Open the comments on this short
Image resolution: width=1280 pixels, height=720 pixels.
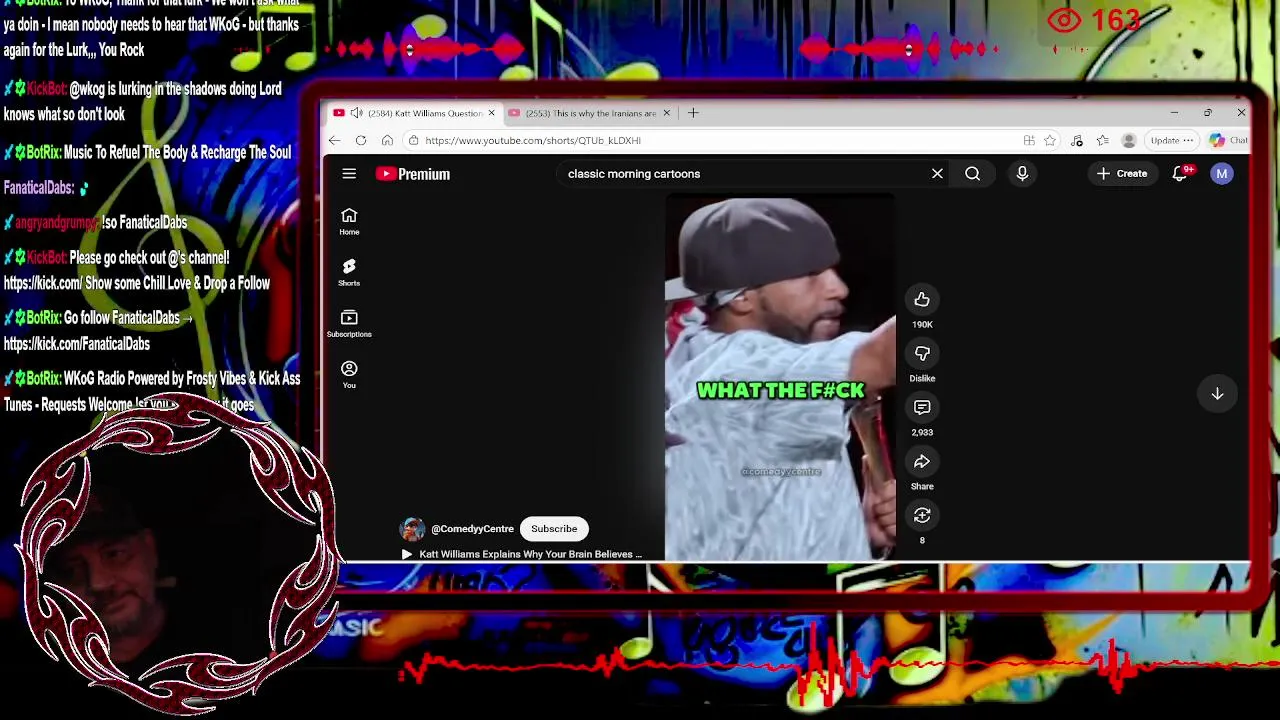coord(922,407)
